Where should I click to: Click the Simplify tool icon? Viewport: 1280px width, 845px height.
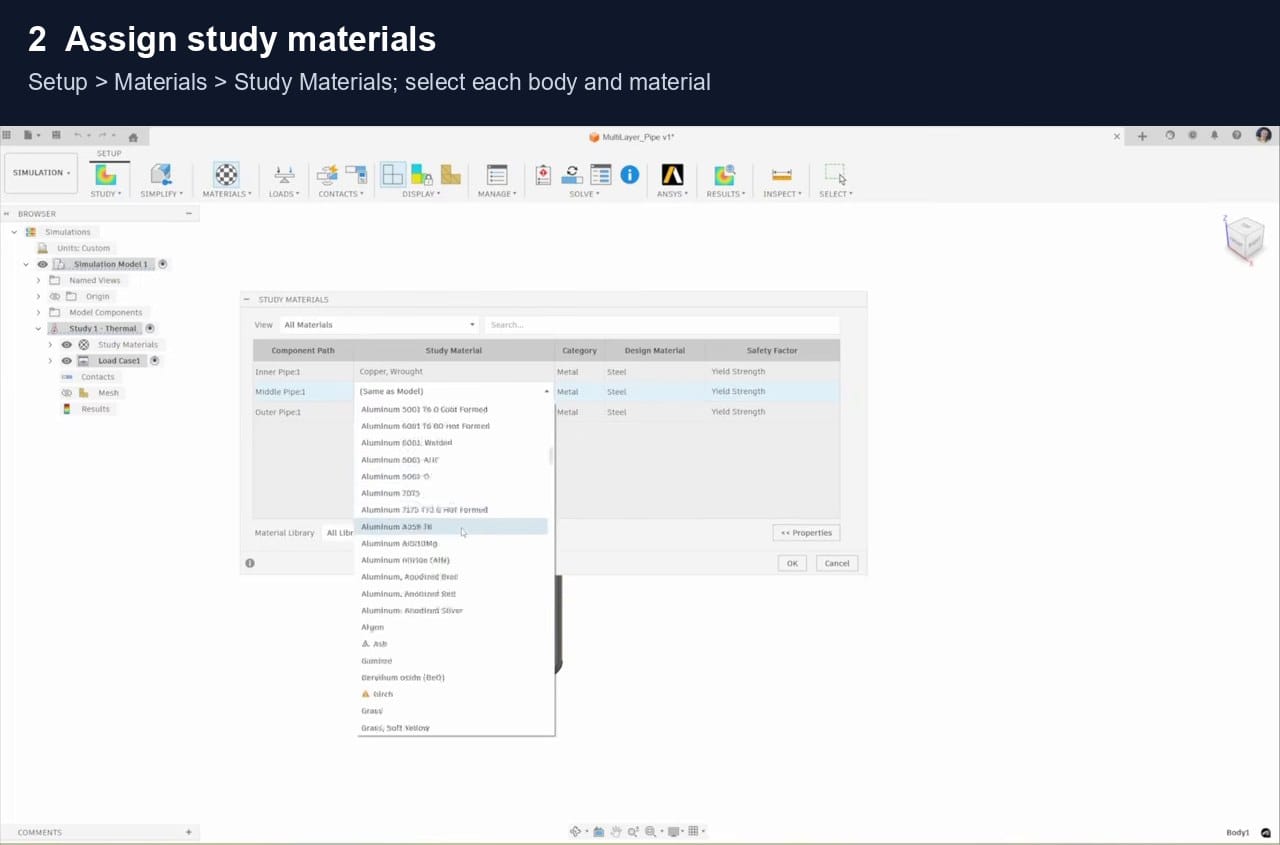[160, 175]
